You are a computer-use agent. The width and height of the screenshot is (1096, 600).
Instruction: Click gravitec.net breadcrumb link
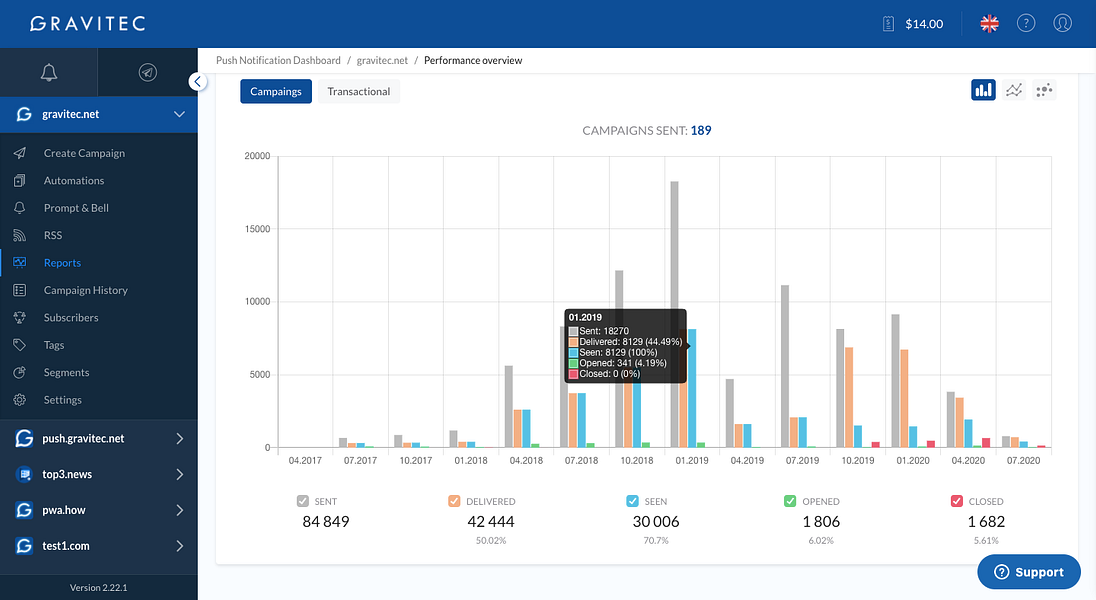[382, 60]
